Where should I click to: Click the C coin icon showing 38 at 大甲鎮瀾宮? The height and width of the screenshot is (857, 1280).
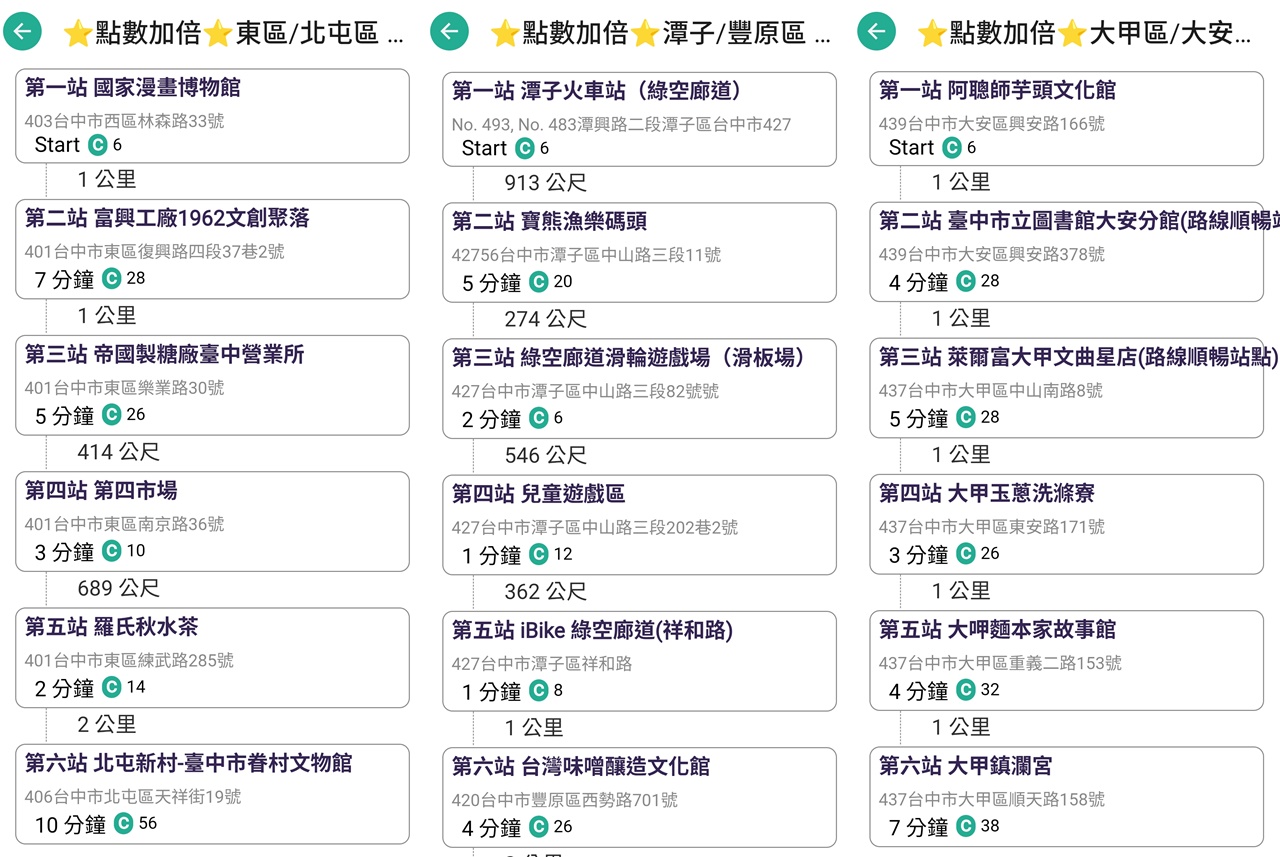[964, 826]
